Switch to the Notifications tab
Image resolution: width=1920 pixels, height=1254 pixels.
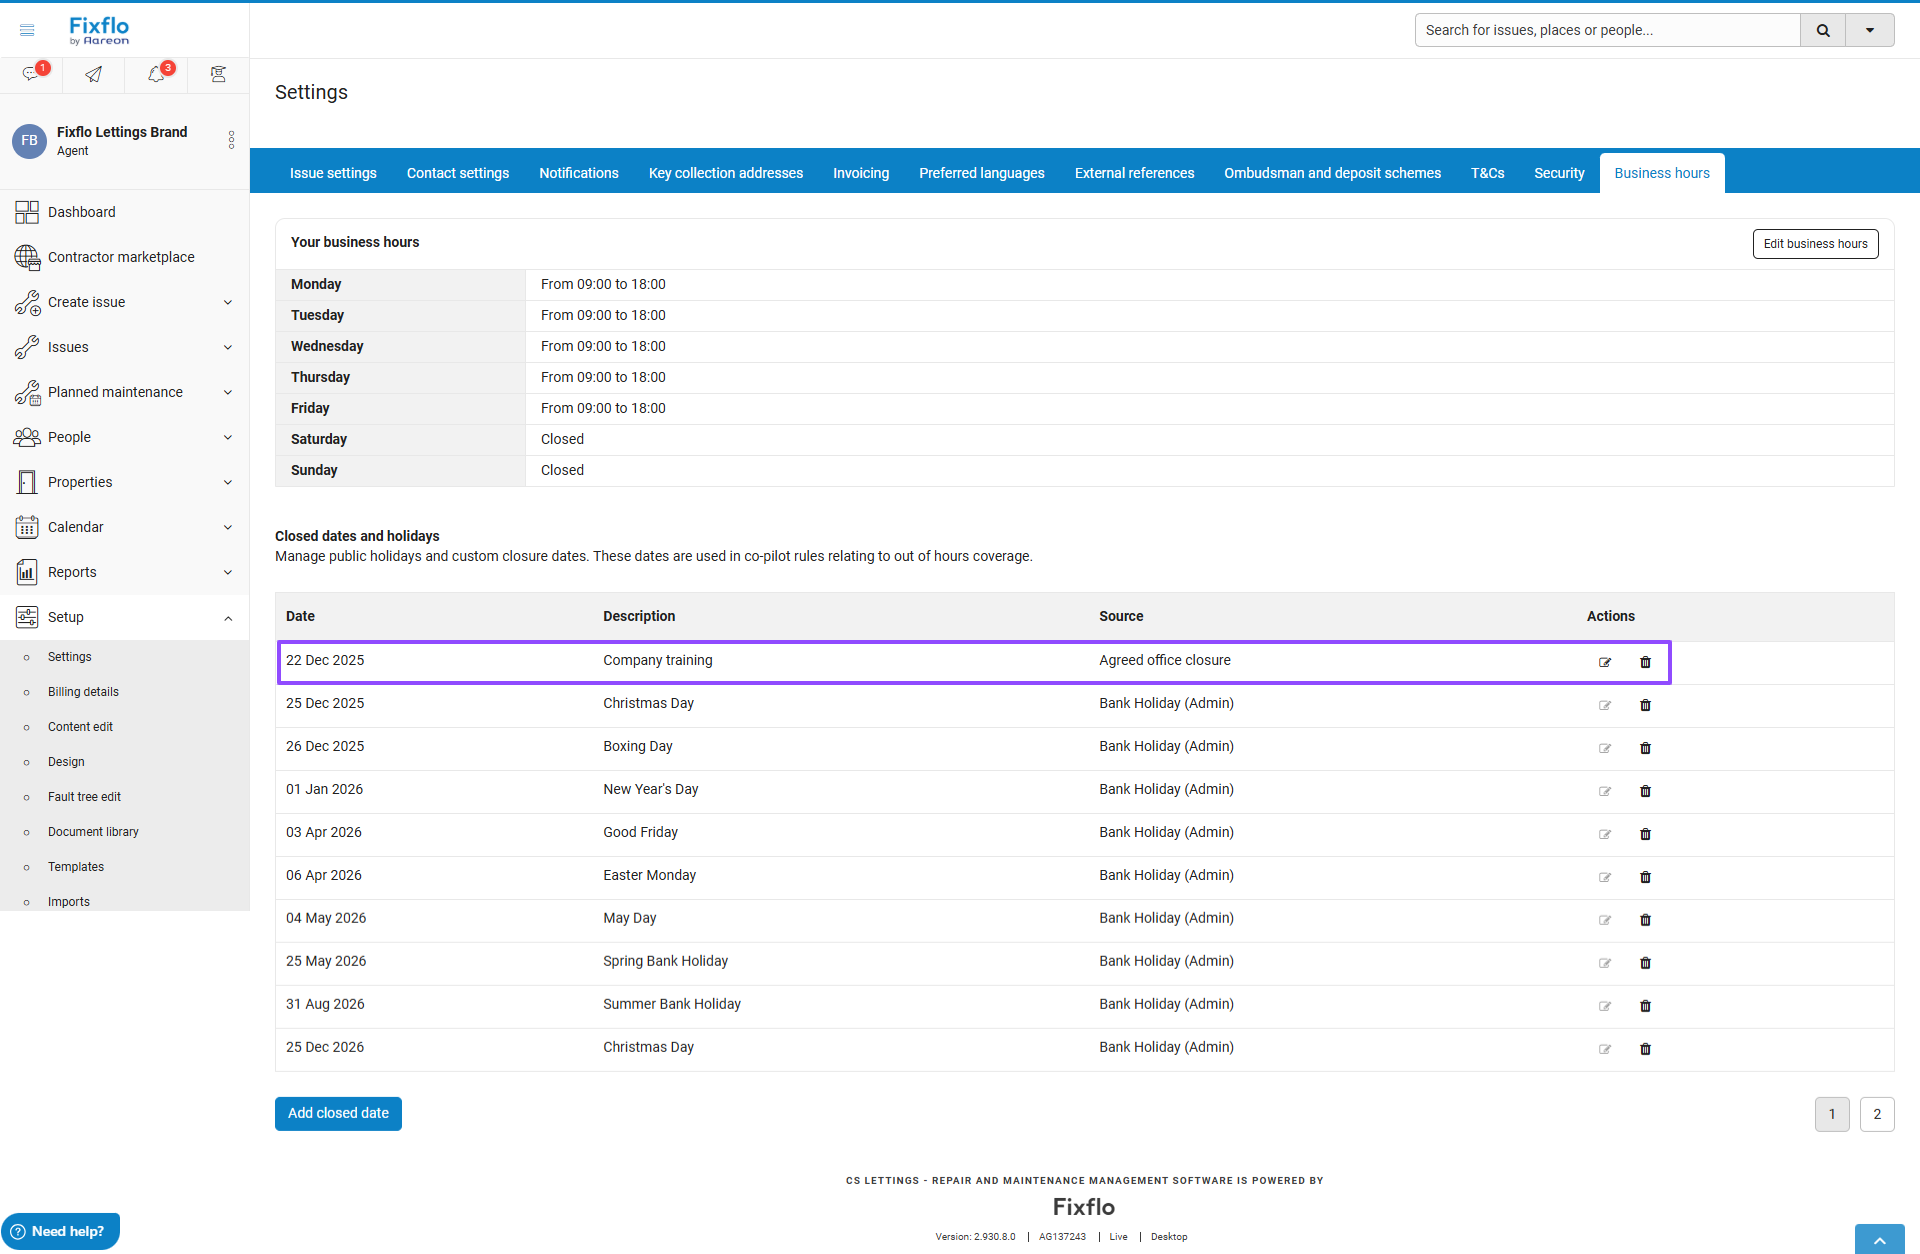578,173
